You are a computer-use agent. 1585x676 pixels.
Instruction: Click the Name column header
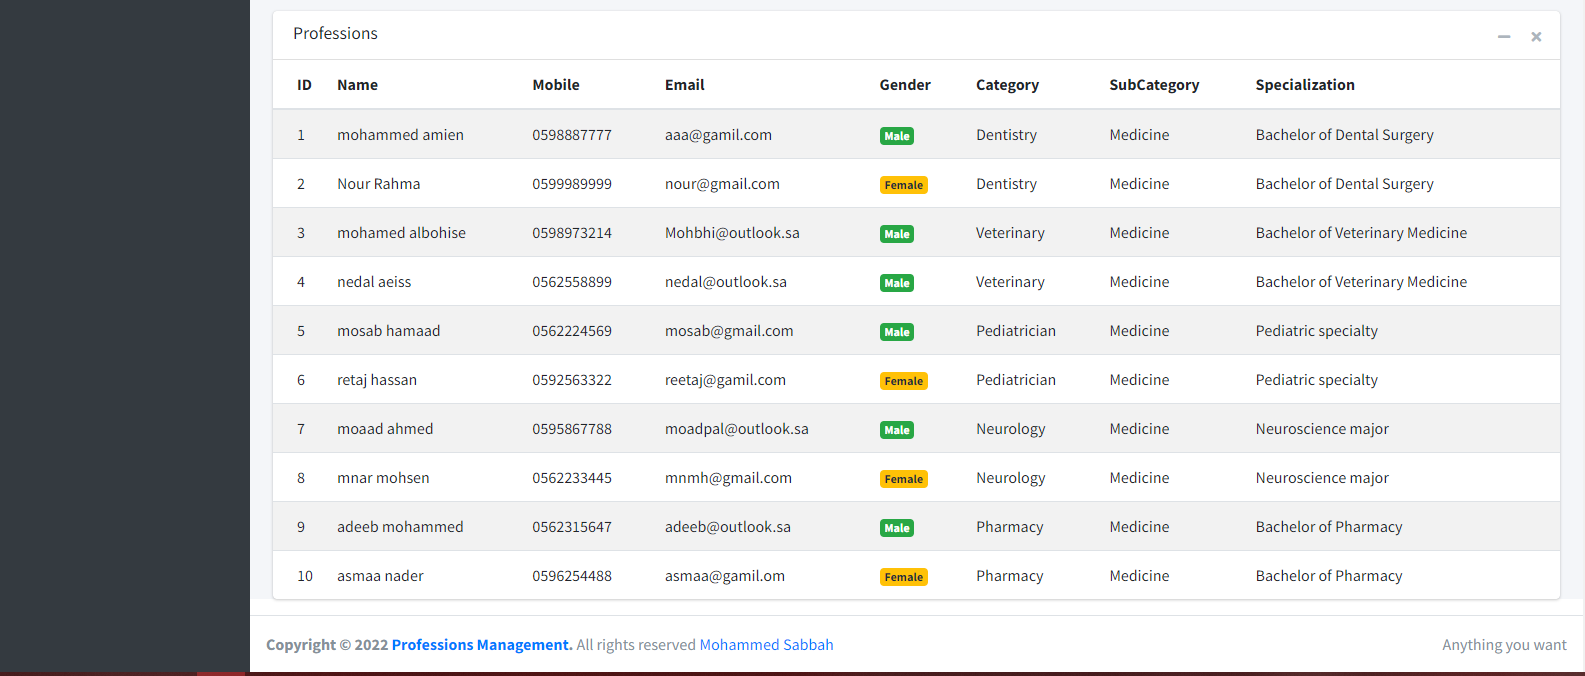[x=357, y=85]
